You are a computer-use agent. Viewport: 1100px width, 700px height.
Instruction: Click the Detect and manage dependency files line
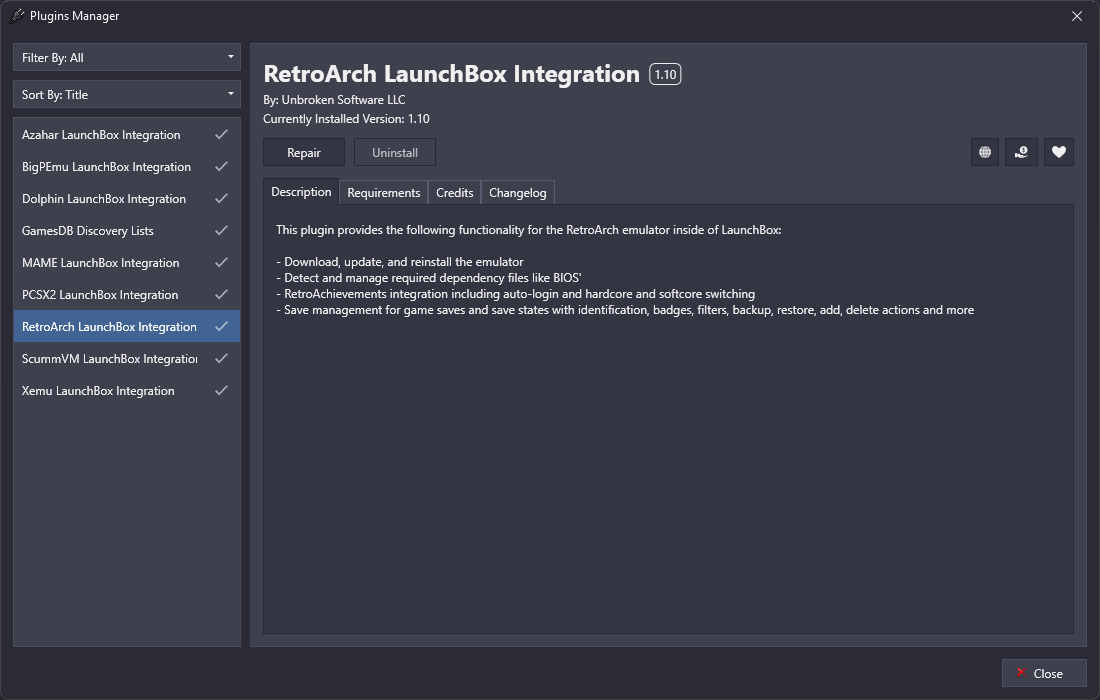pos(429,278)
